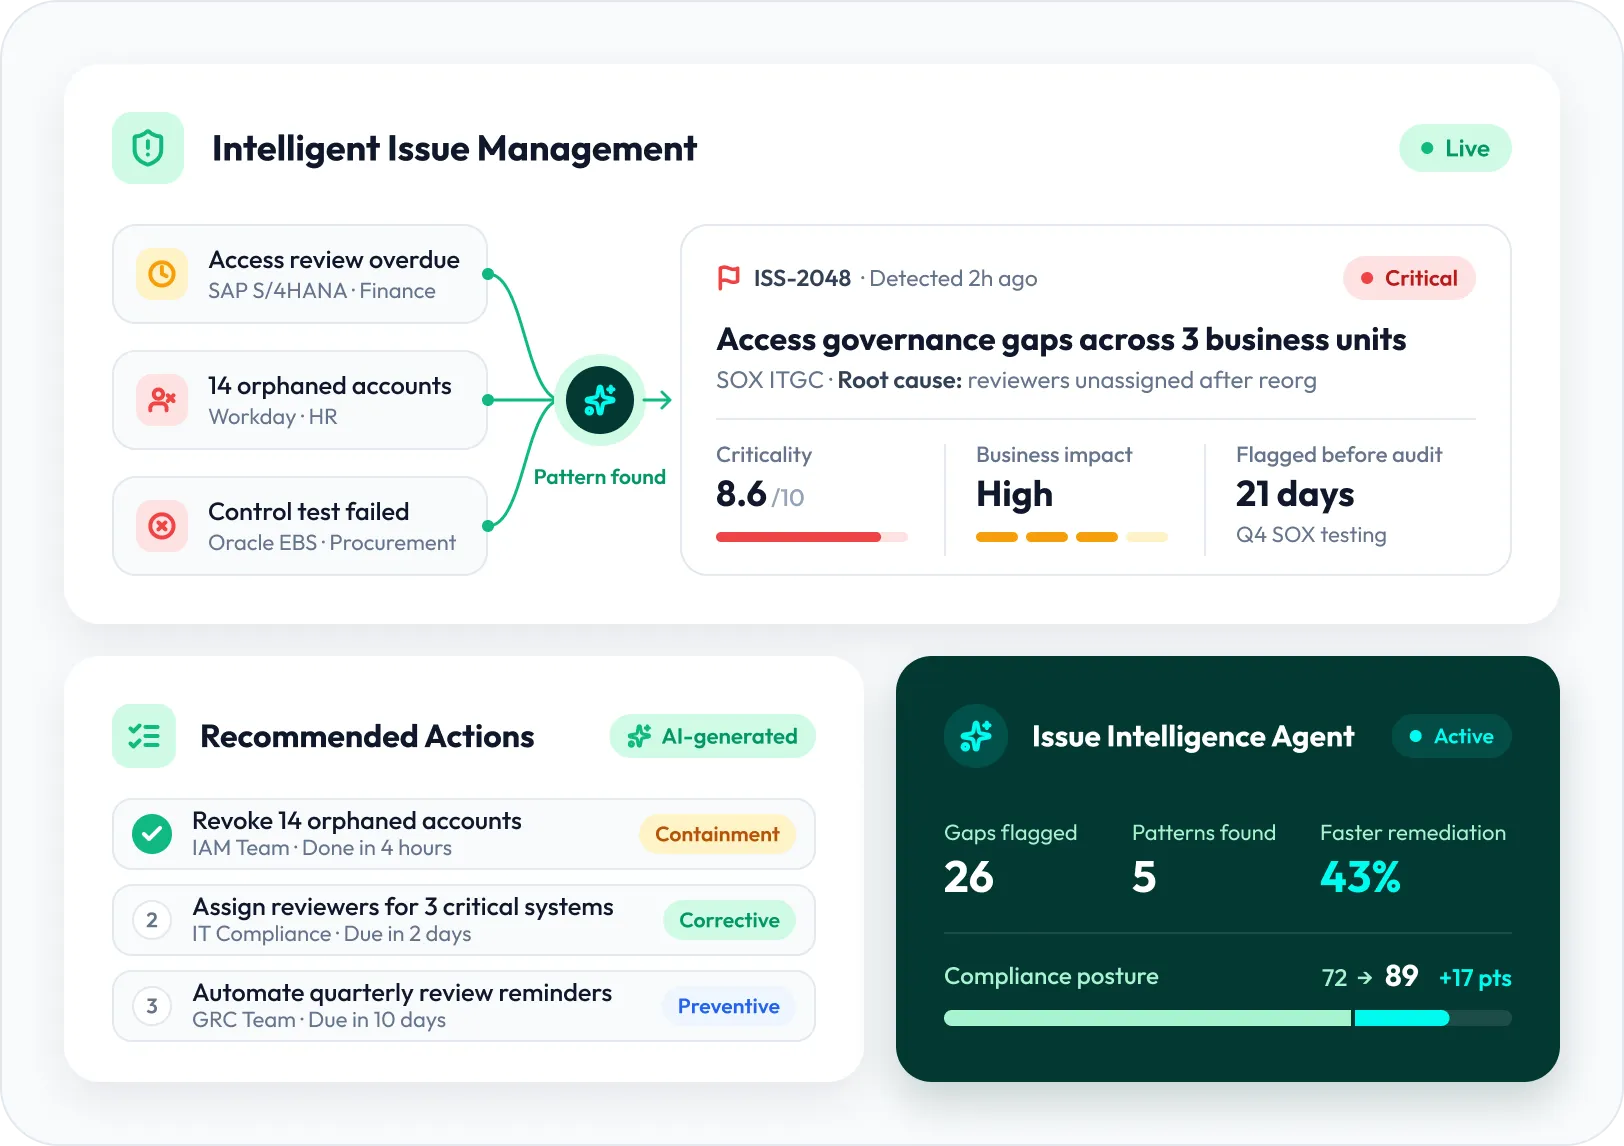The image size is (1624, 1146).
Task: Open the Control test failed card
Action: (x=300, y=526)
